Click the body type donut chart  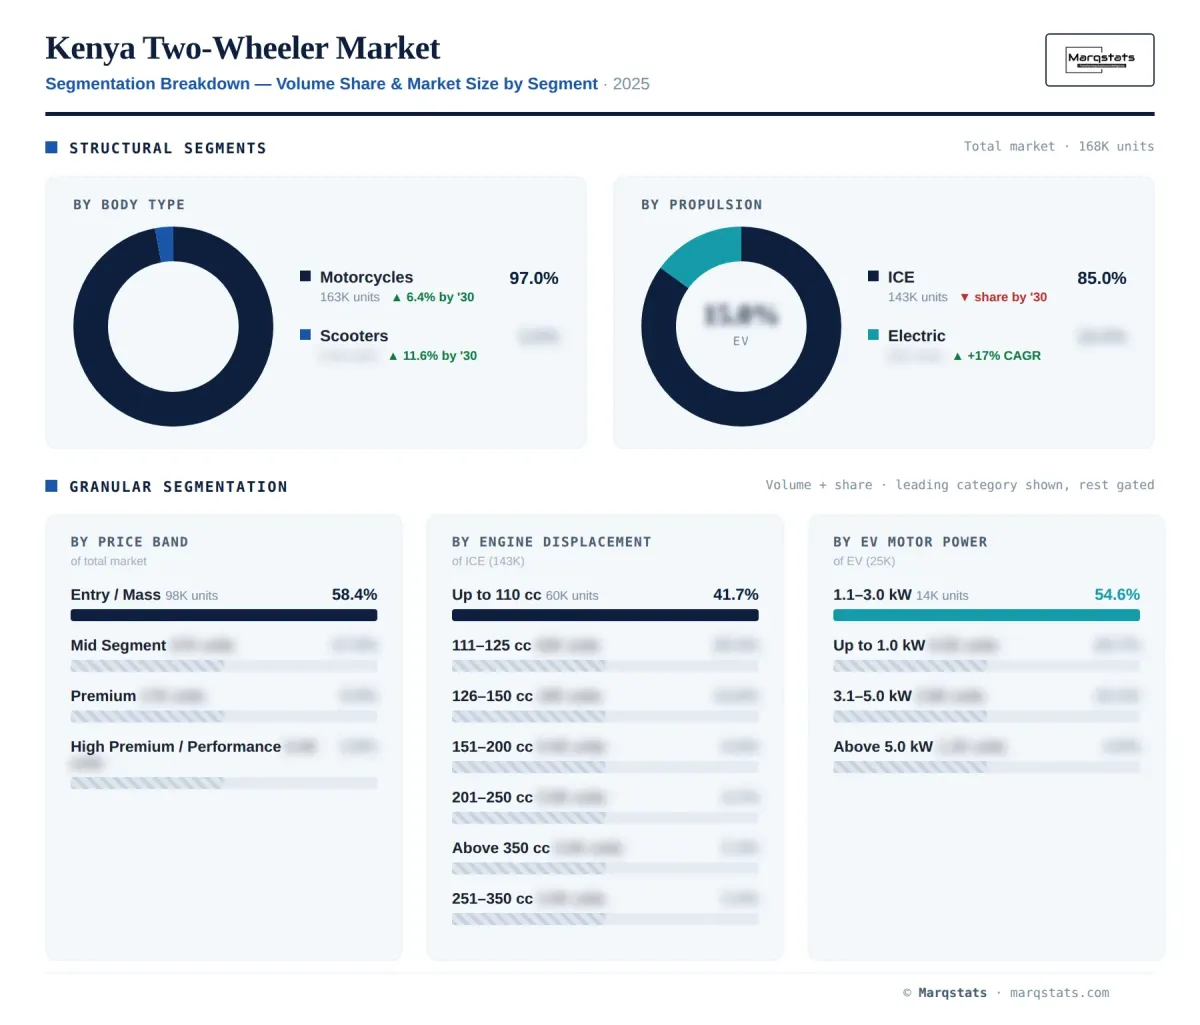[173, 326]
